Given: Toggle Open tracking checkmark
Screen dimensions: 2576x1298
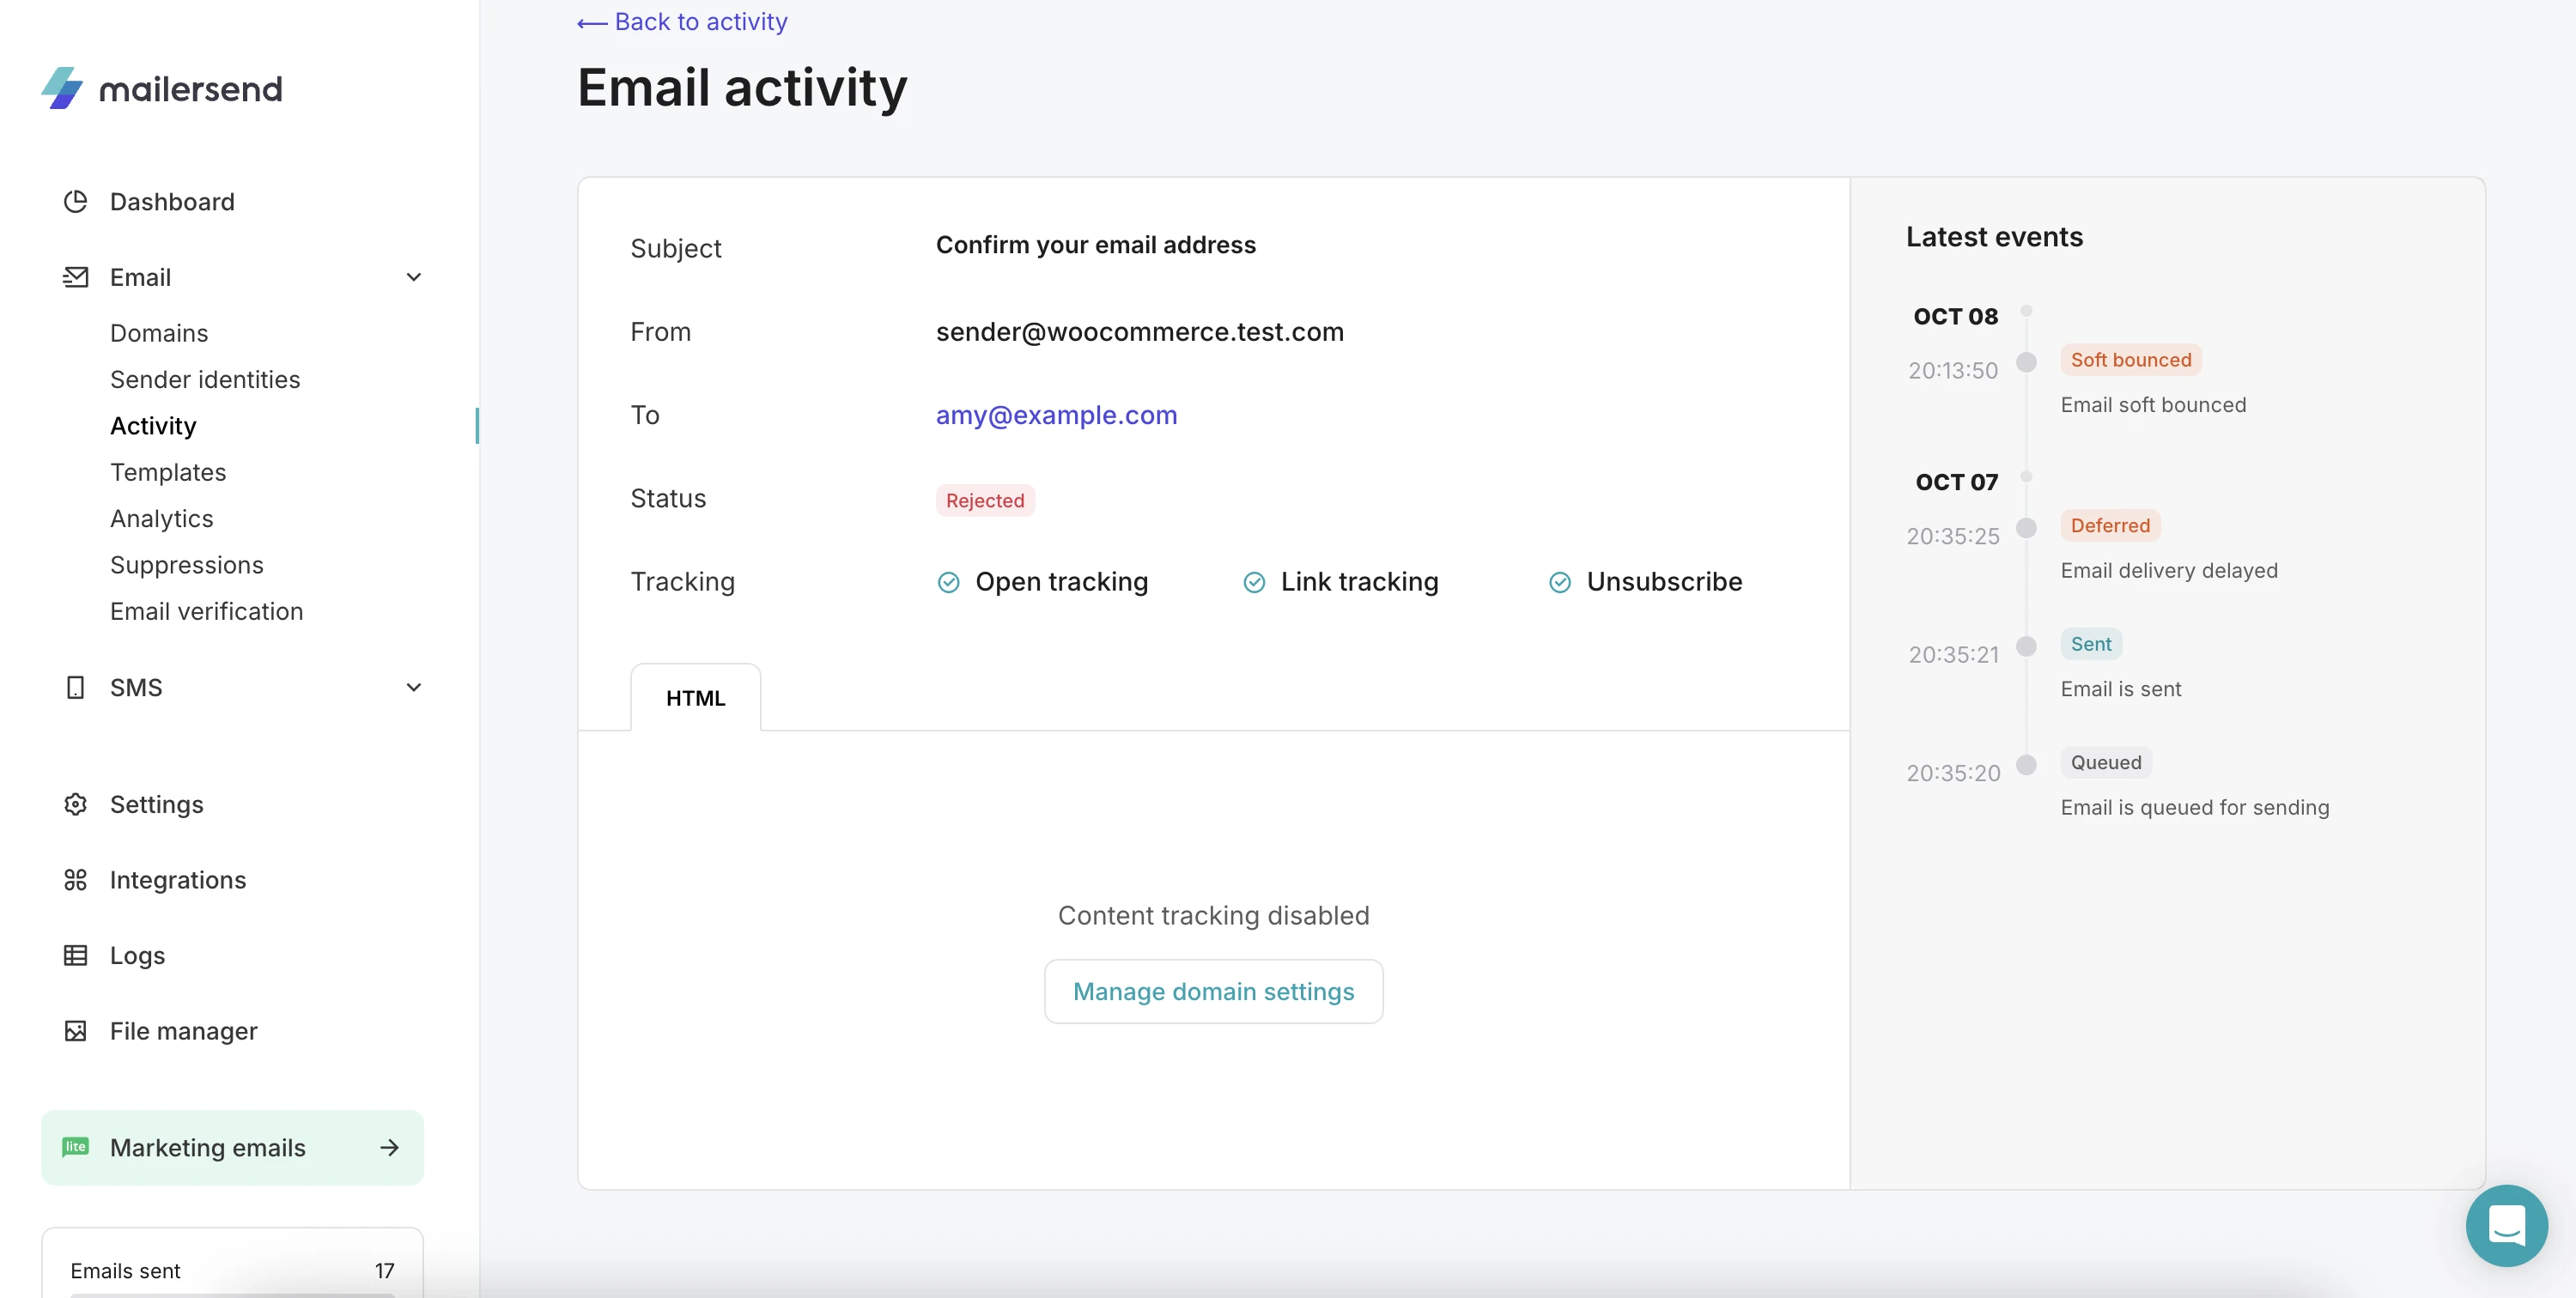Looking at the screenshot, I should tap(948, 581).
